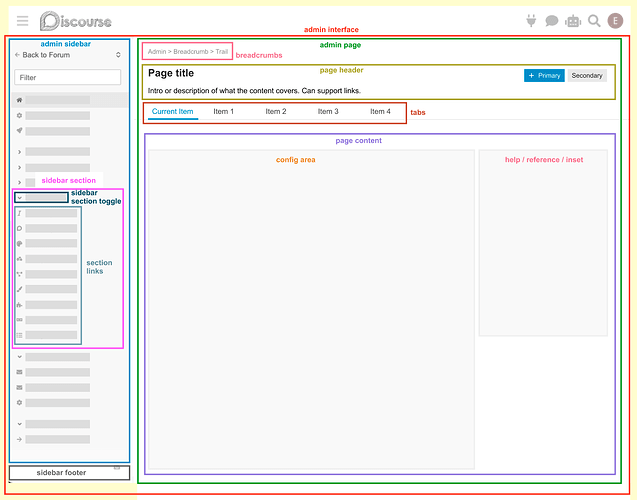Image resolution: width=637 pixels, height=500 pixels.
Task: Collapse the section just above the right arrow link
Action: pos(19,424)
